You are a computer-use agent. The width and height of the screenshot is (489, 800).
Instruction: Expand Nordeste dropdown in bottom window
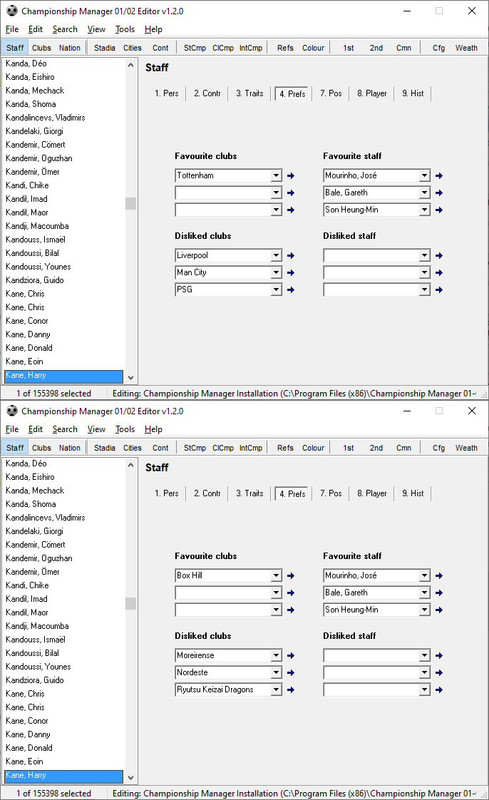[276, 673]
